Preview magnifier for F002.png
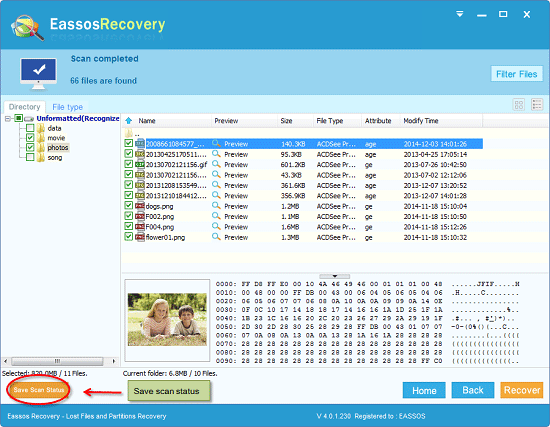This screenshot has width=550, height=427. coord(216,216)
